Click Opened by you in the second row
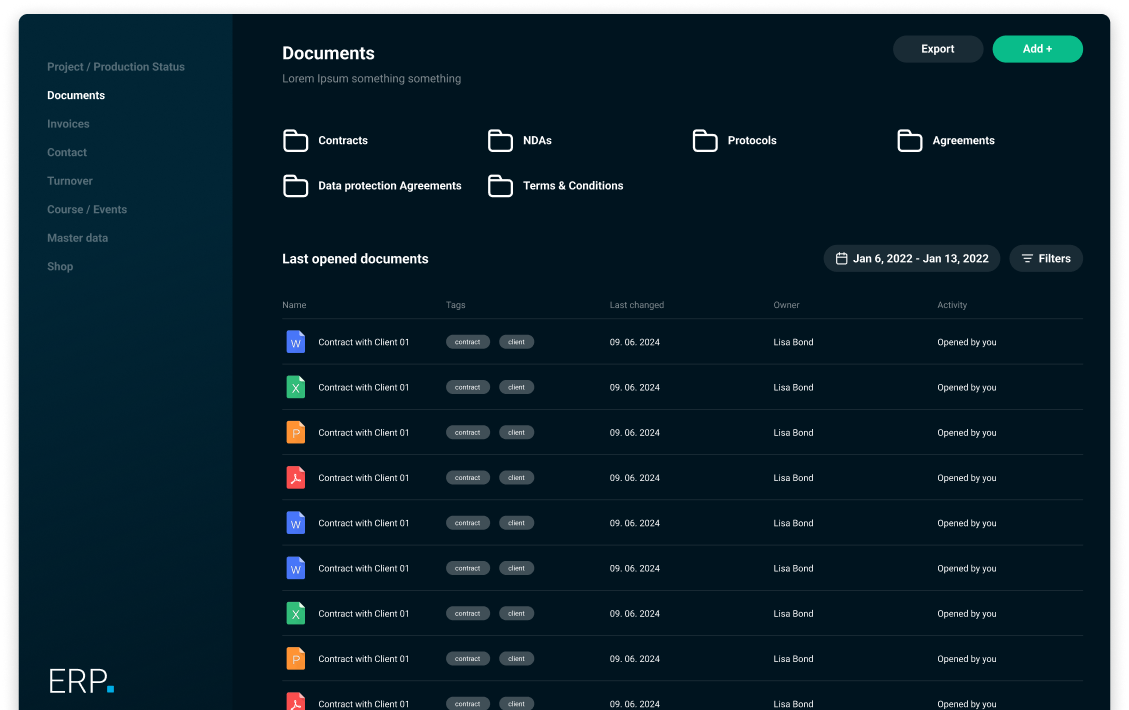 click(967, 387)
